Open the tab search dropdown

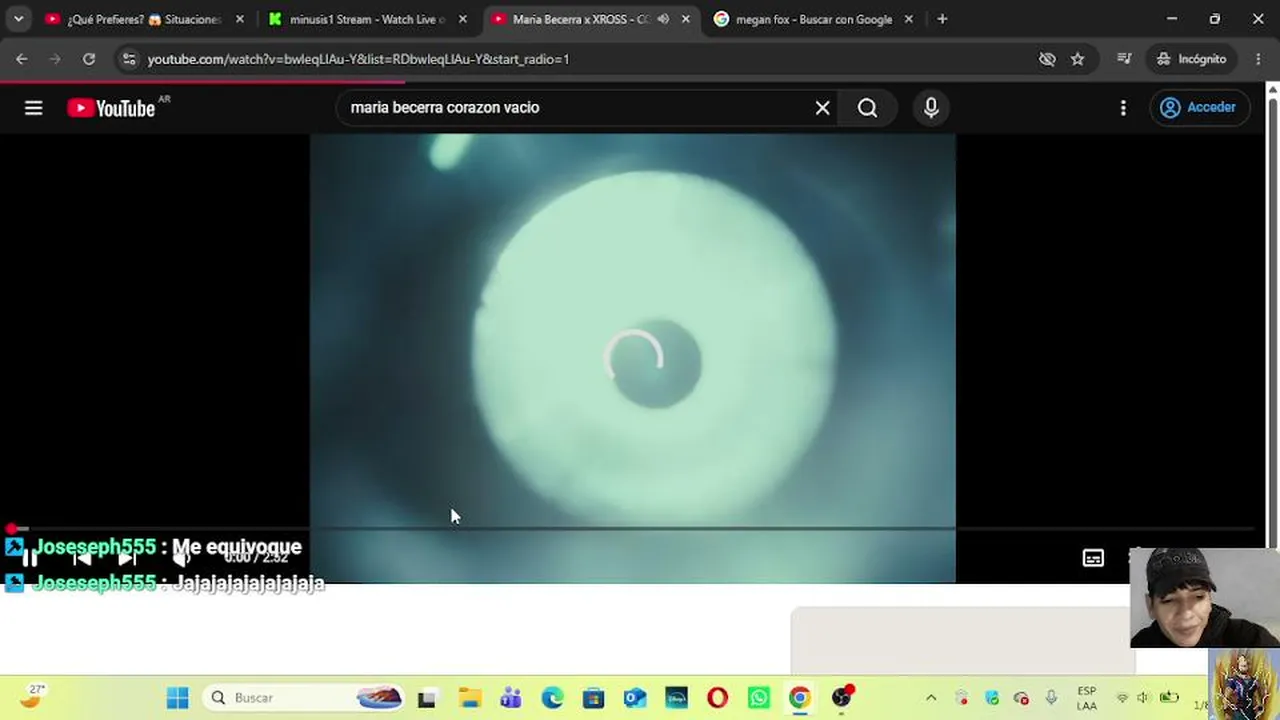pyautogui.click(x=18, y=19)
